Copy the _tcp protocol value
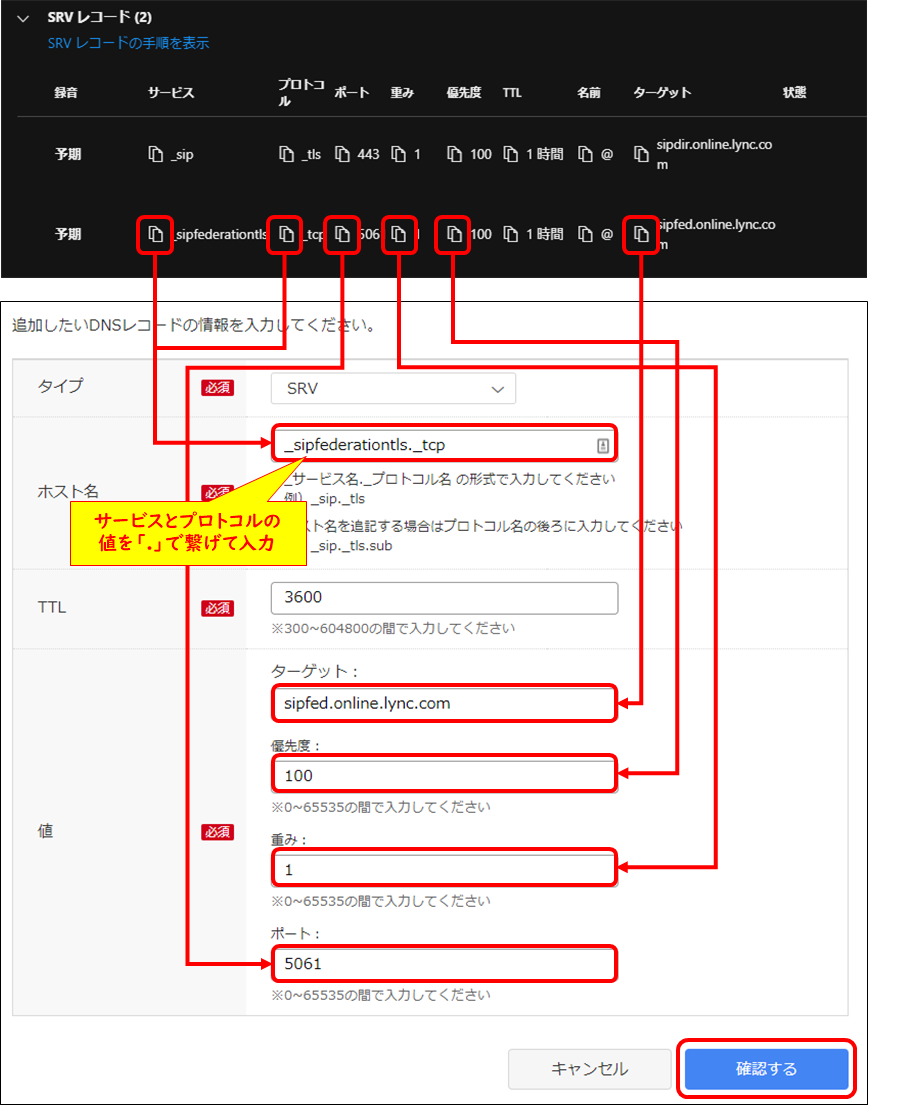 coord(286,234)
